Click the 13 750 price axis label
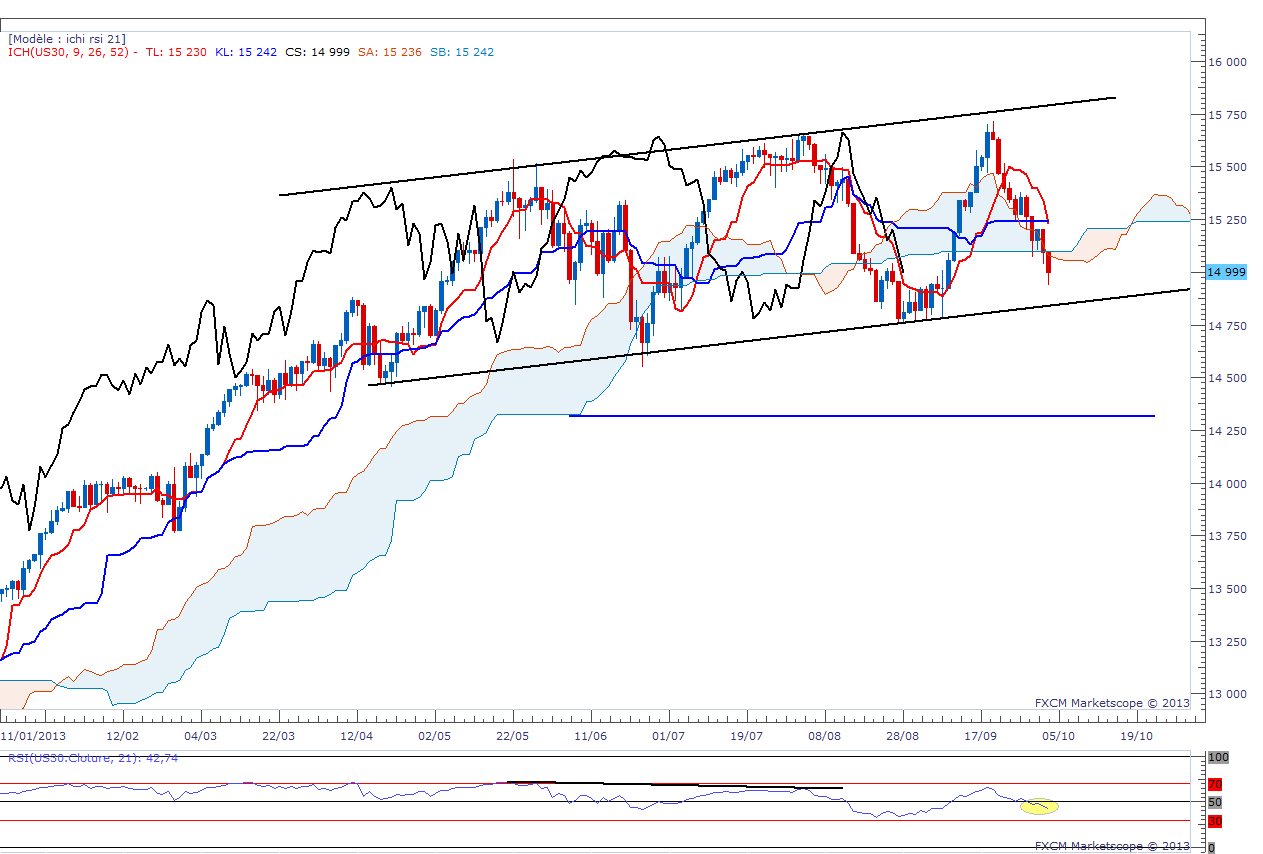The width and height of the screenshot is (1263, 854). point(1227,536)
